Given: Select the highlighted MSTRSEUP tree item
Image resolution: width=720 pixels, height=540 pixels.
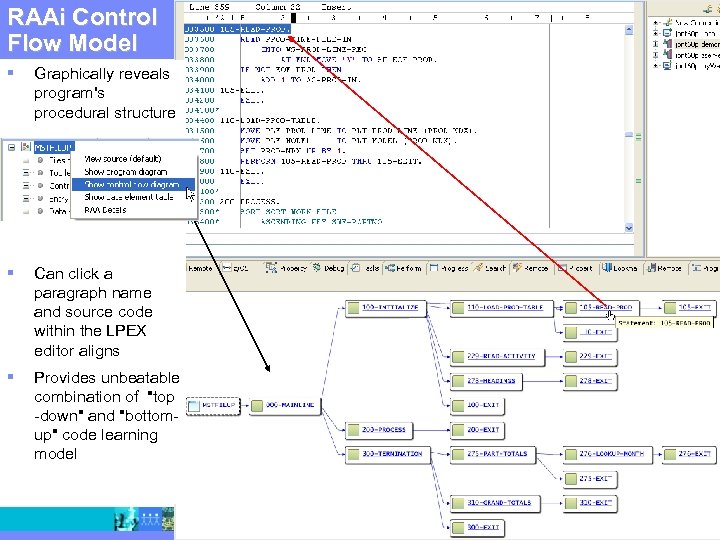Looking at the screenshot, I should [x=54, y=147].
